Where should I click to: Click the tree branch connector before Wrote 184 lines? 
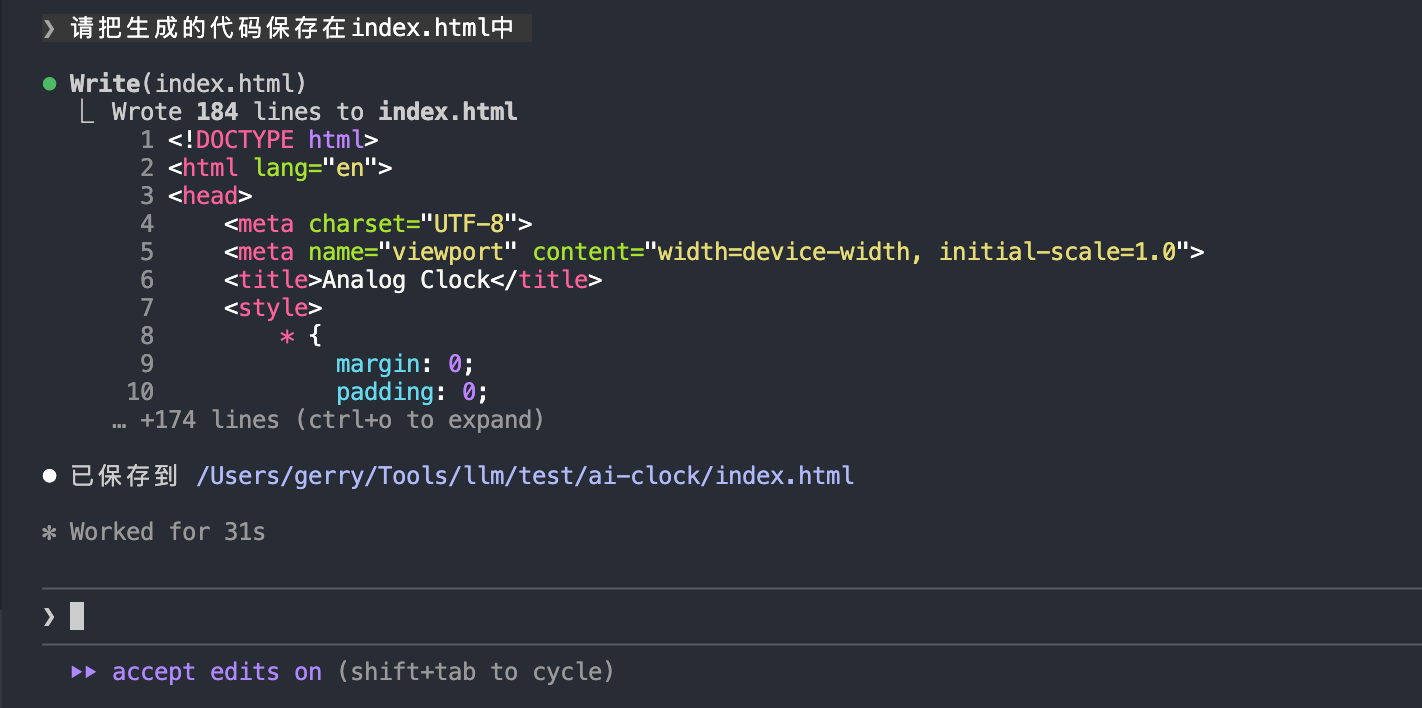click(x=87, y=112)
